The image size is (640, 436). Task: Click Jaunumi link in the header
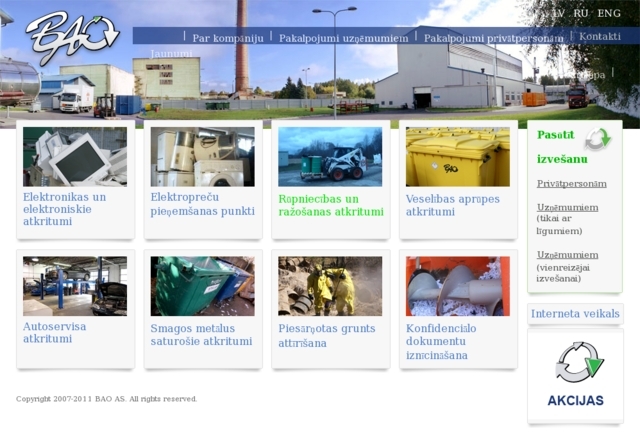pyautogui.click(x=170, y=52)
